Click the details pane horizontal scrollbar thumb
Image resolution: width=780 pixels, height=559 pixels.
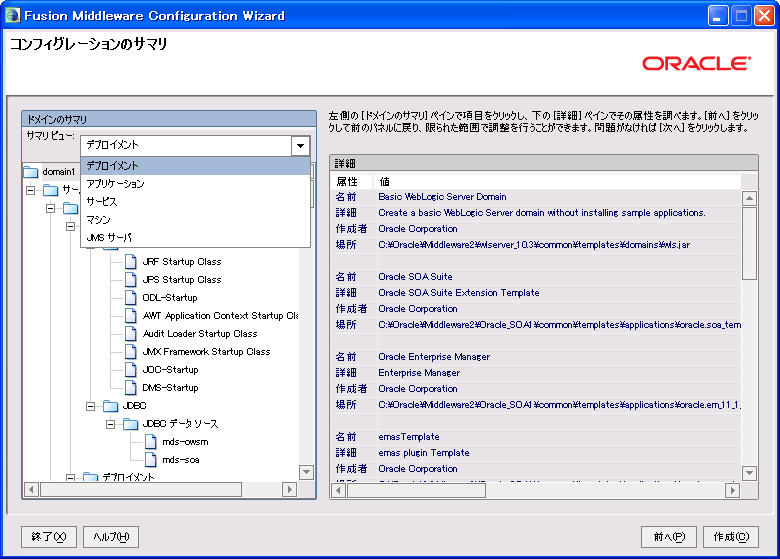click(416, 490)
